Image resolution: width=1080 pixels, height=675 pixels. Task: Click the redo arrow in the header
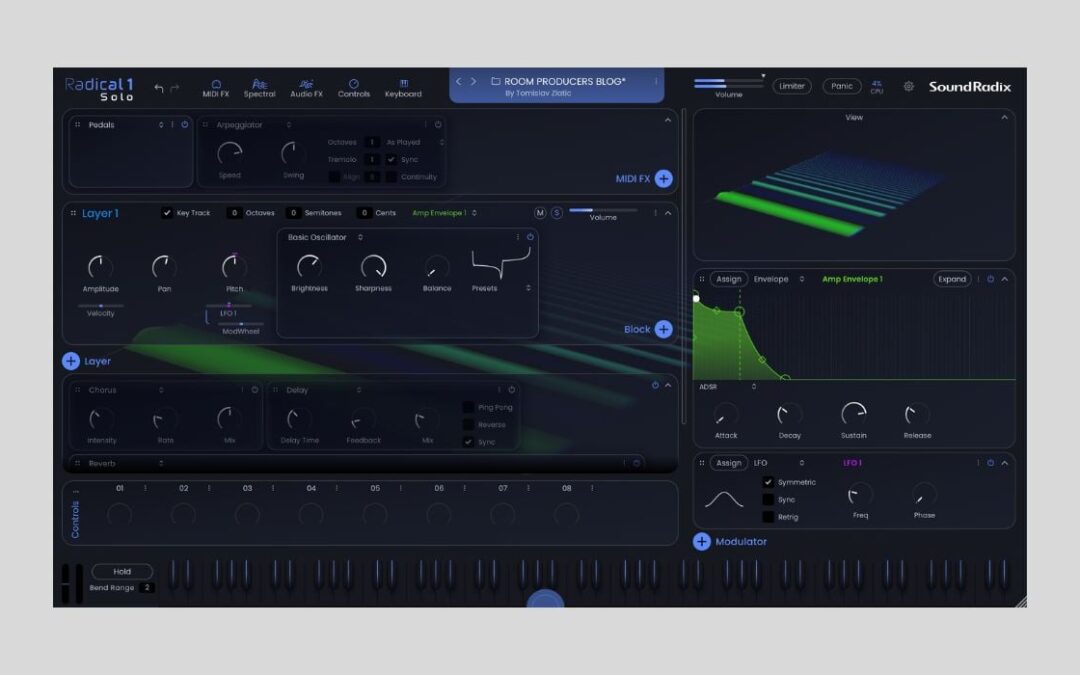[175, 87]
